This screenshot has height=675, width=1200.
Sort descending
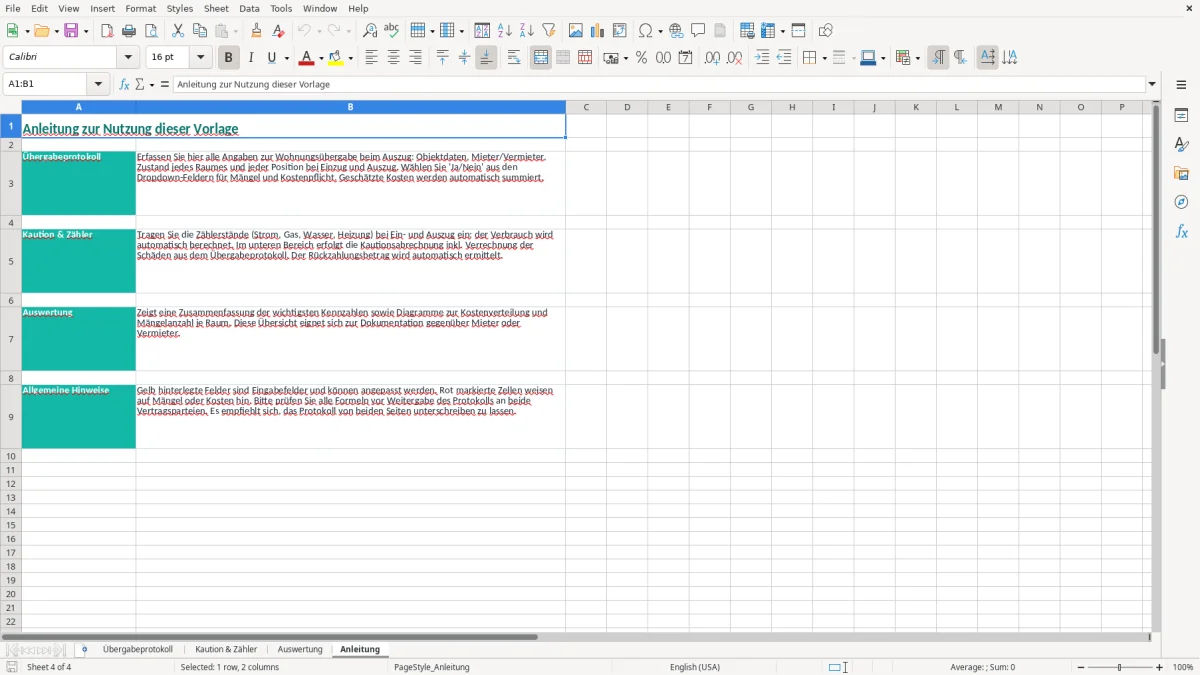(527, 31)
